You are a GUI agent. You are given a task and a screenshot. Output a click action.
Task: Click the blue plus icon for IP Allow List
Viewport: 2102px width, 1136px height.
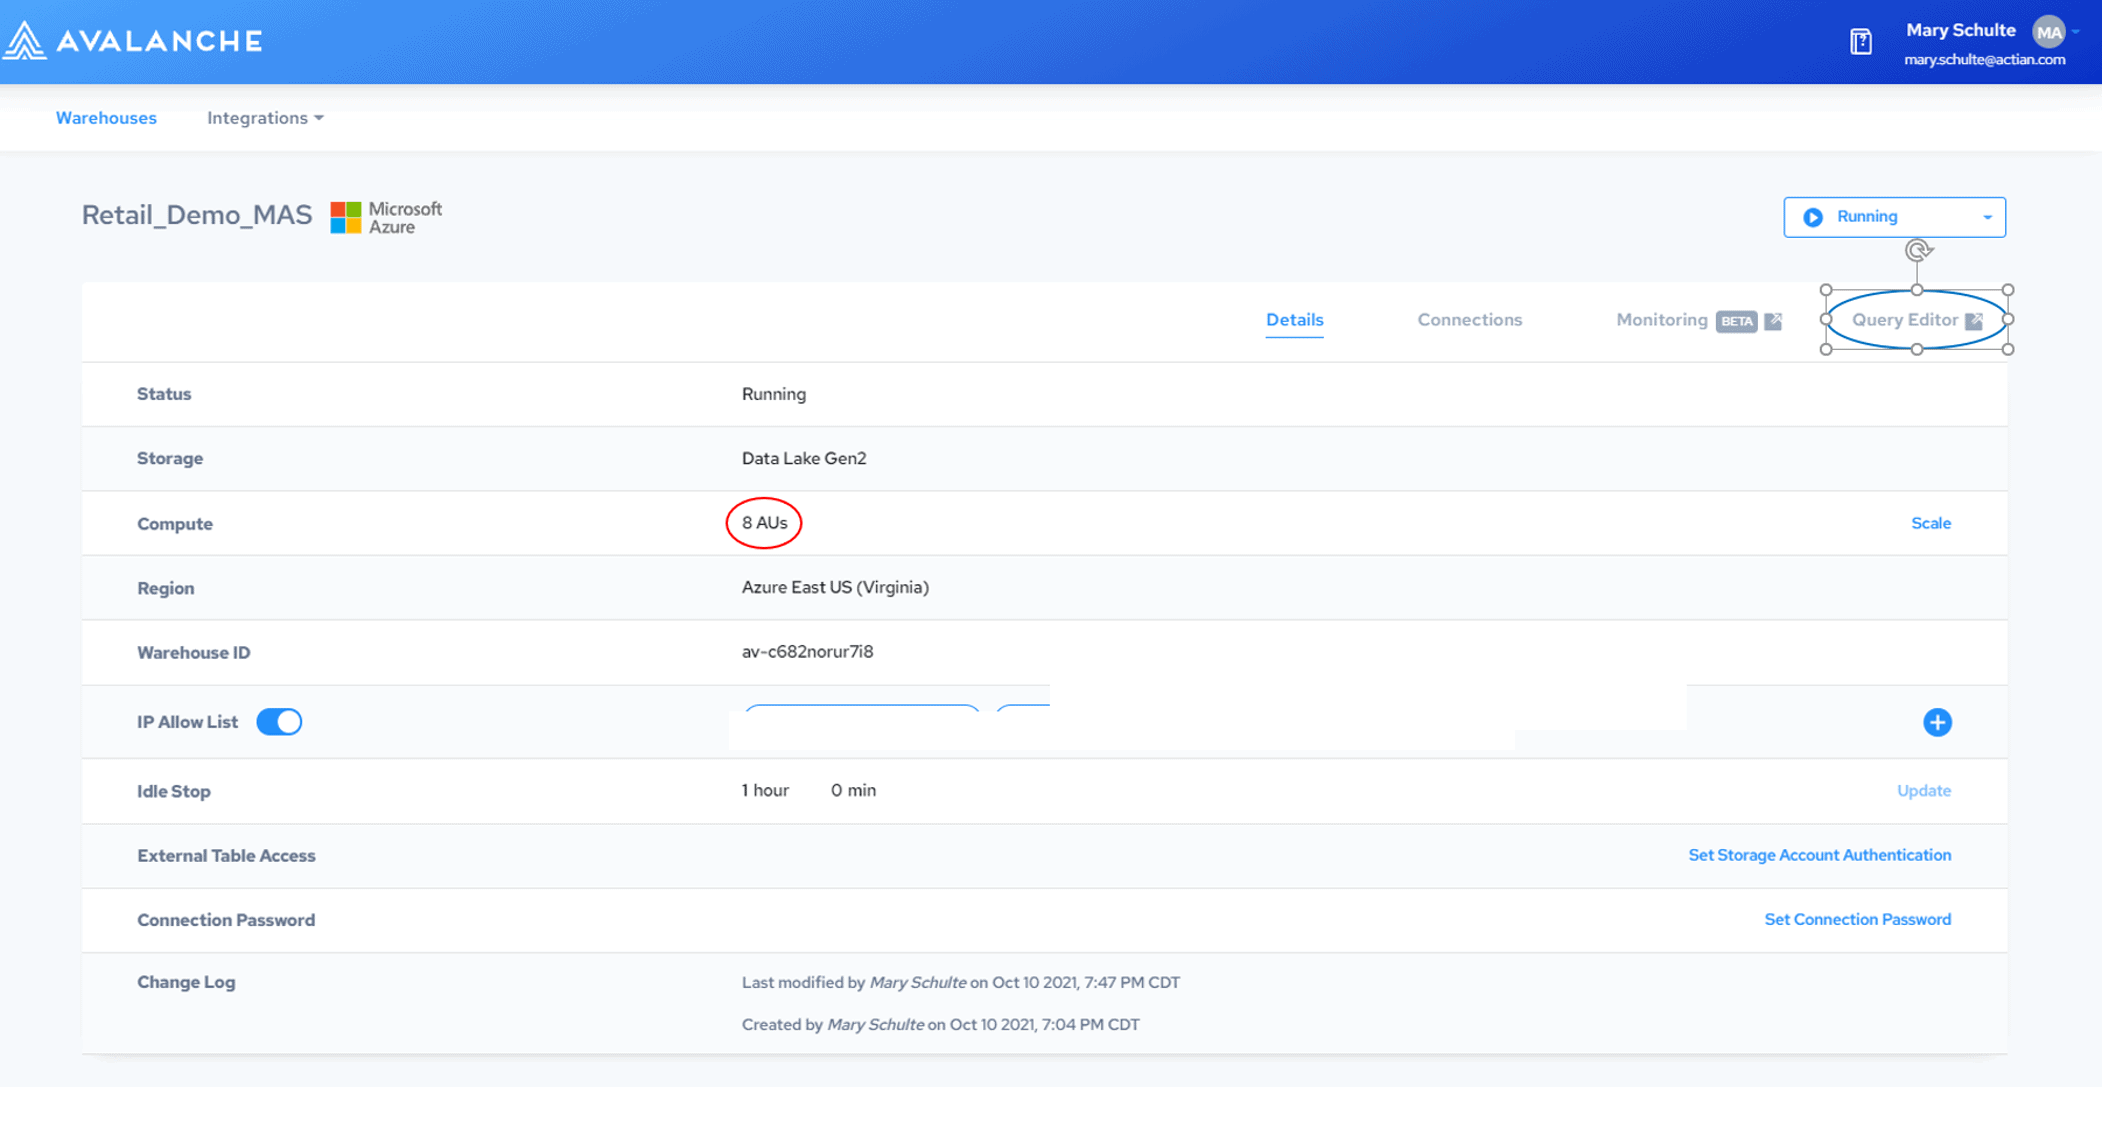tap(1938, 722)
